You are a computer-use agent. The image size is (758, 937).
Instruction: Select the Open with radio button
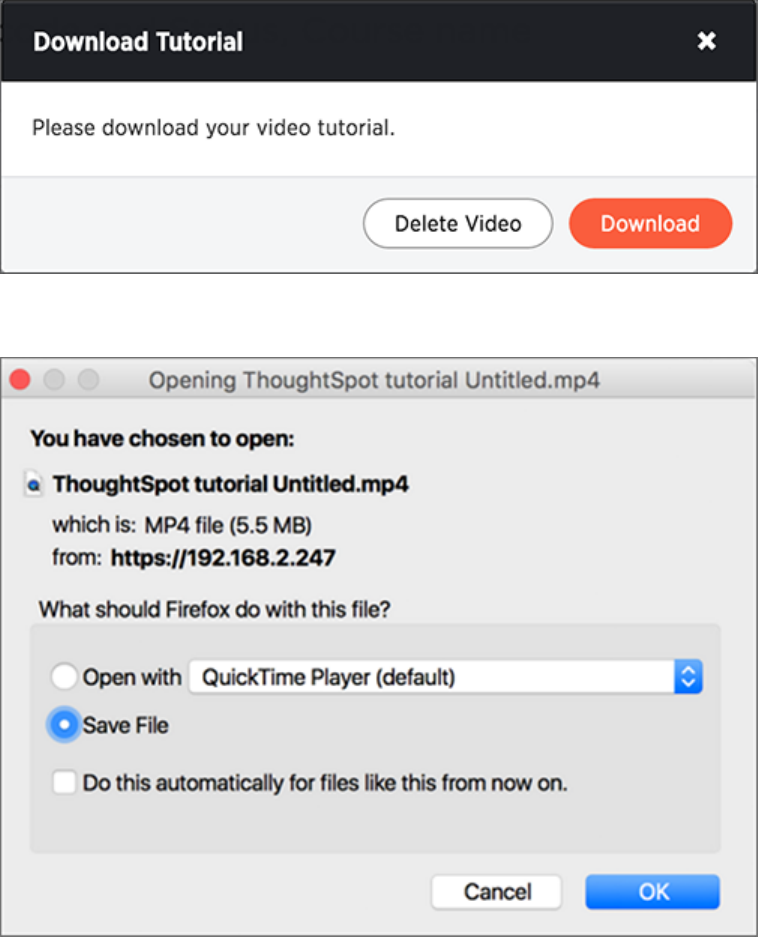click(64, 677)
